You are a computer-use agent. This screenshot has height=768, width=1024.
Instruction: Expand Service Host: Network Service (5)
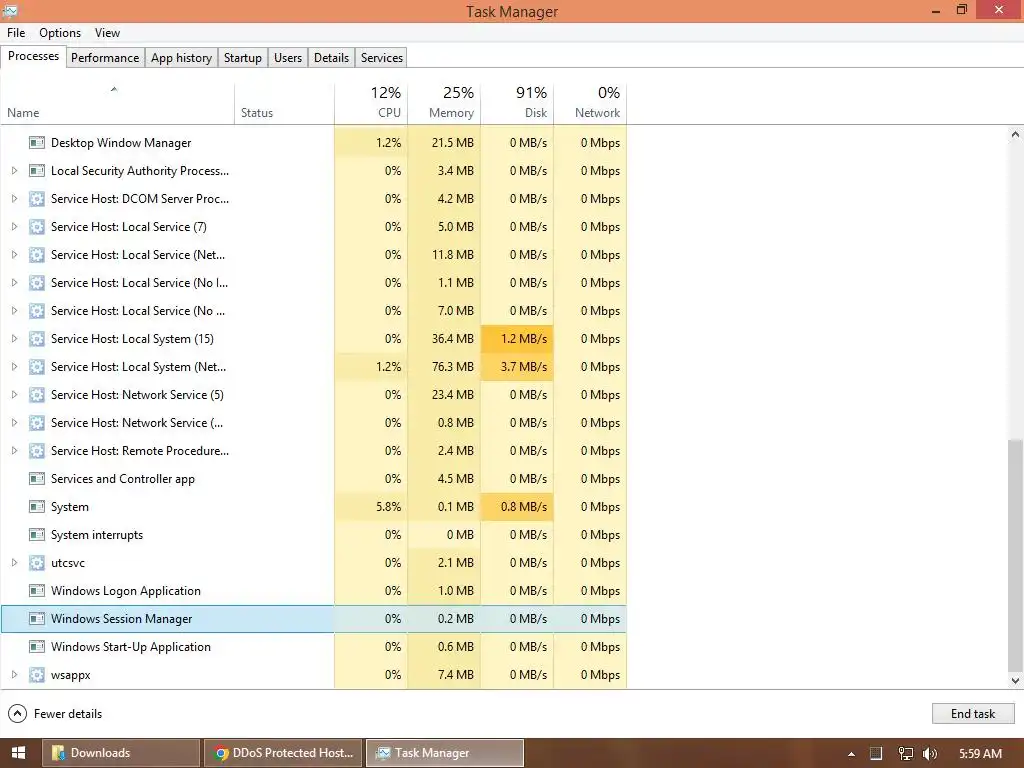click(x=14, y=394)
